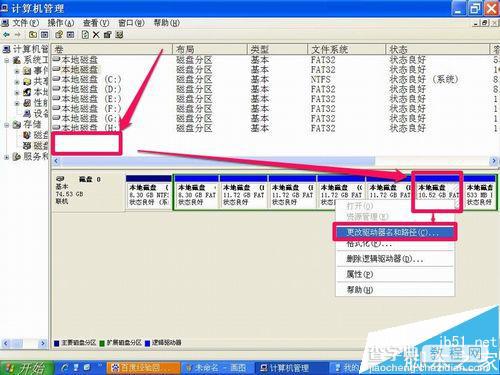Collapse the 存储 tree node
The image size is (500, 375).
(7, 125)
